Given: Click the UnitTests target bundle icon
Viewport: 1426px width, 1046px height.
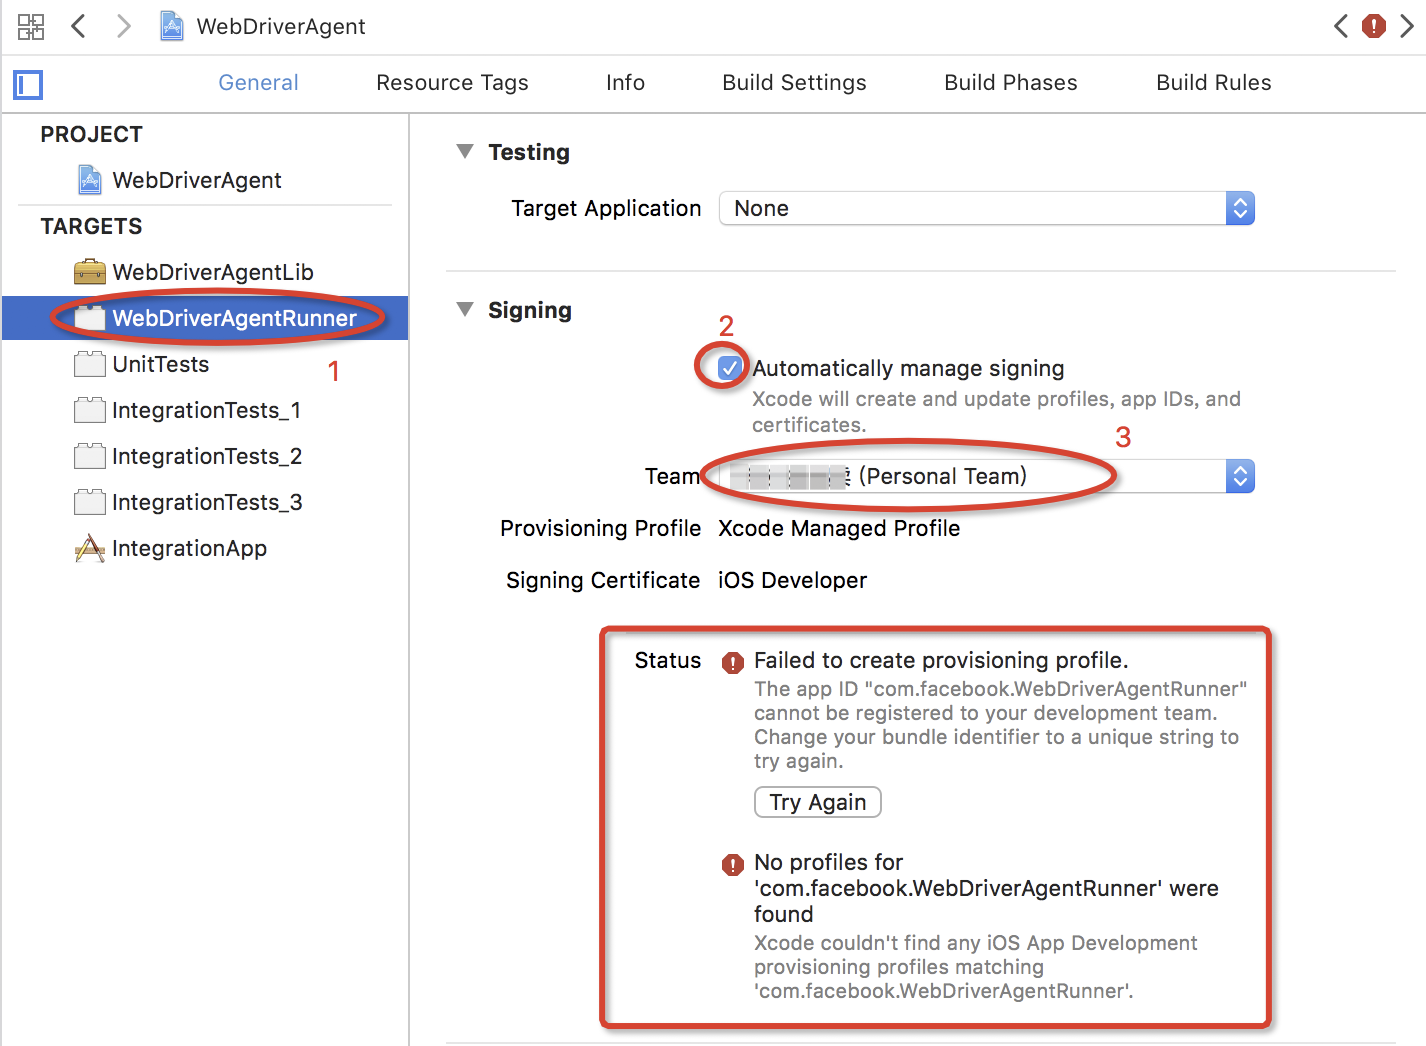Looking at the screenshot, I should (90, 364).
